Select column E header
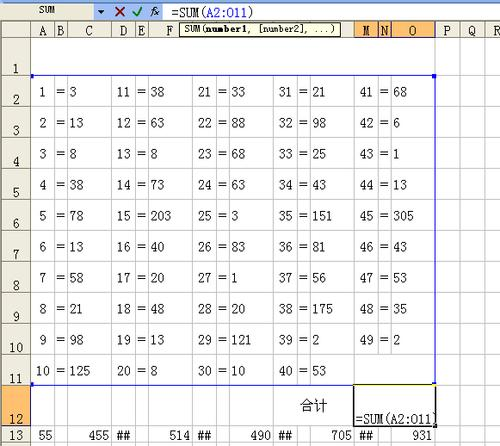 [142, 31]
